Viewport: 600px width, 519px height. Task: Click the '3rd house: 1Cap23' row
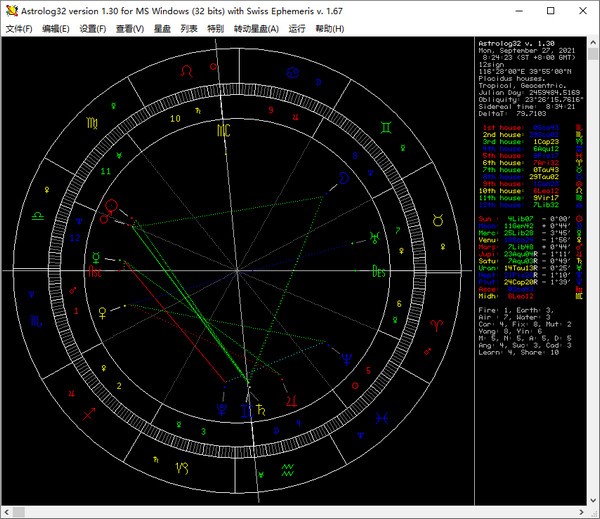[530, 142]
